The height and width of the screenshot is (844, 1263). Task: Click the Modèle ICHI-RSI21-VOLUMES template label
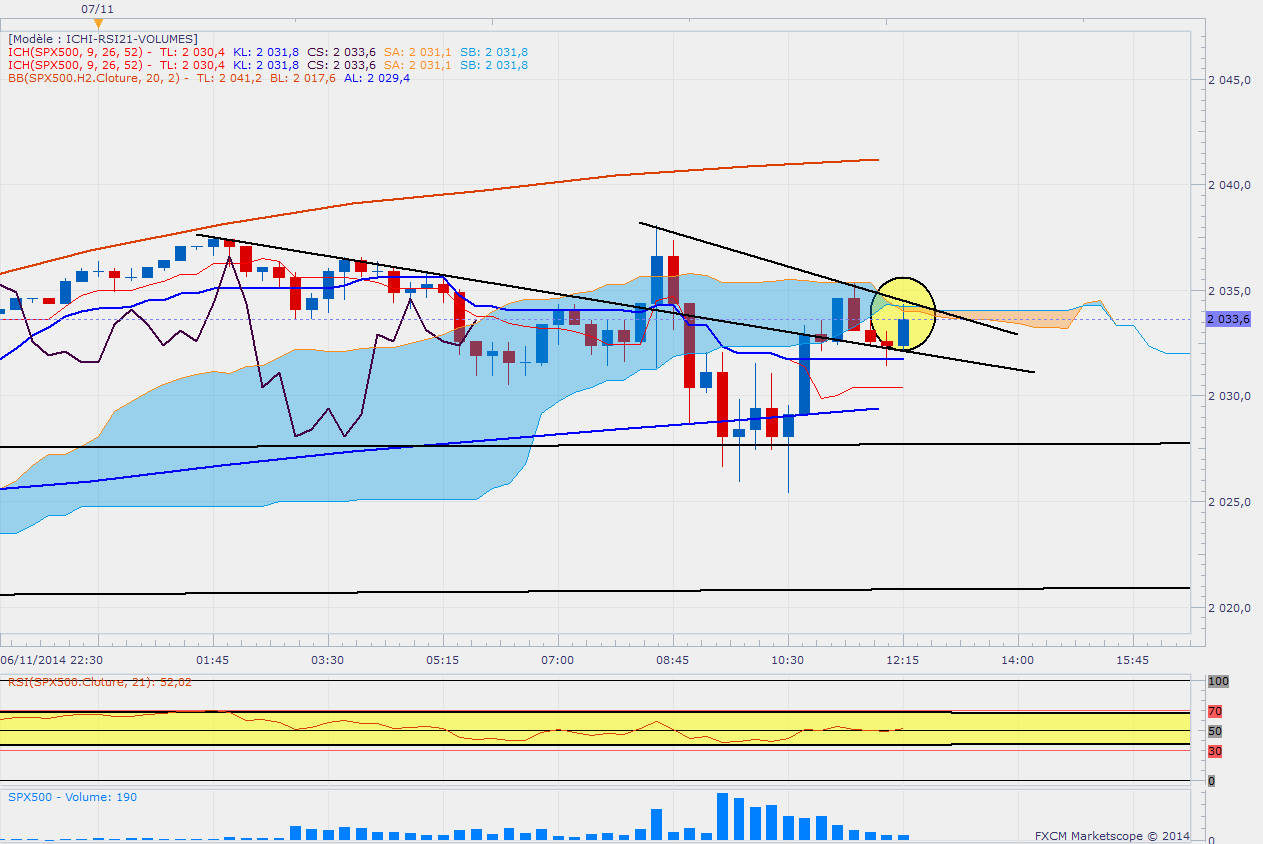[x=102, y=38]
